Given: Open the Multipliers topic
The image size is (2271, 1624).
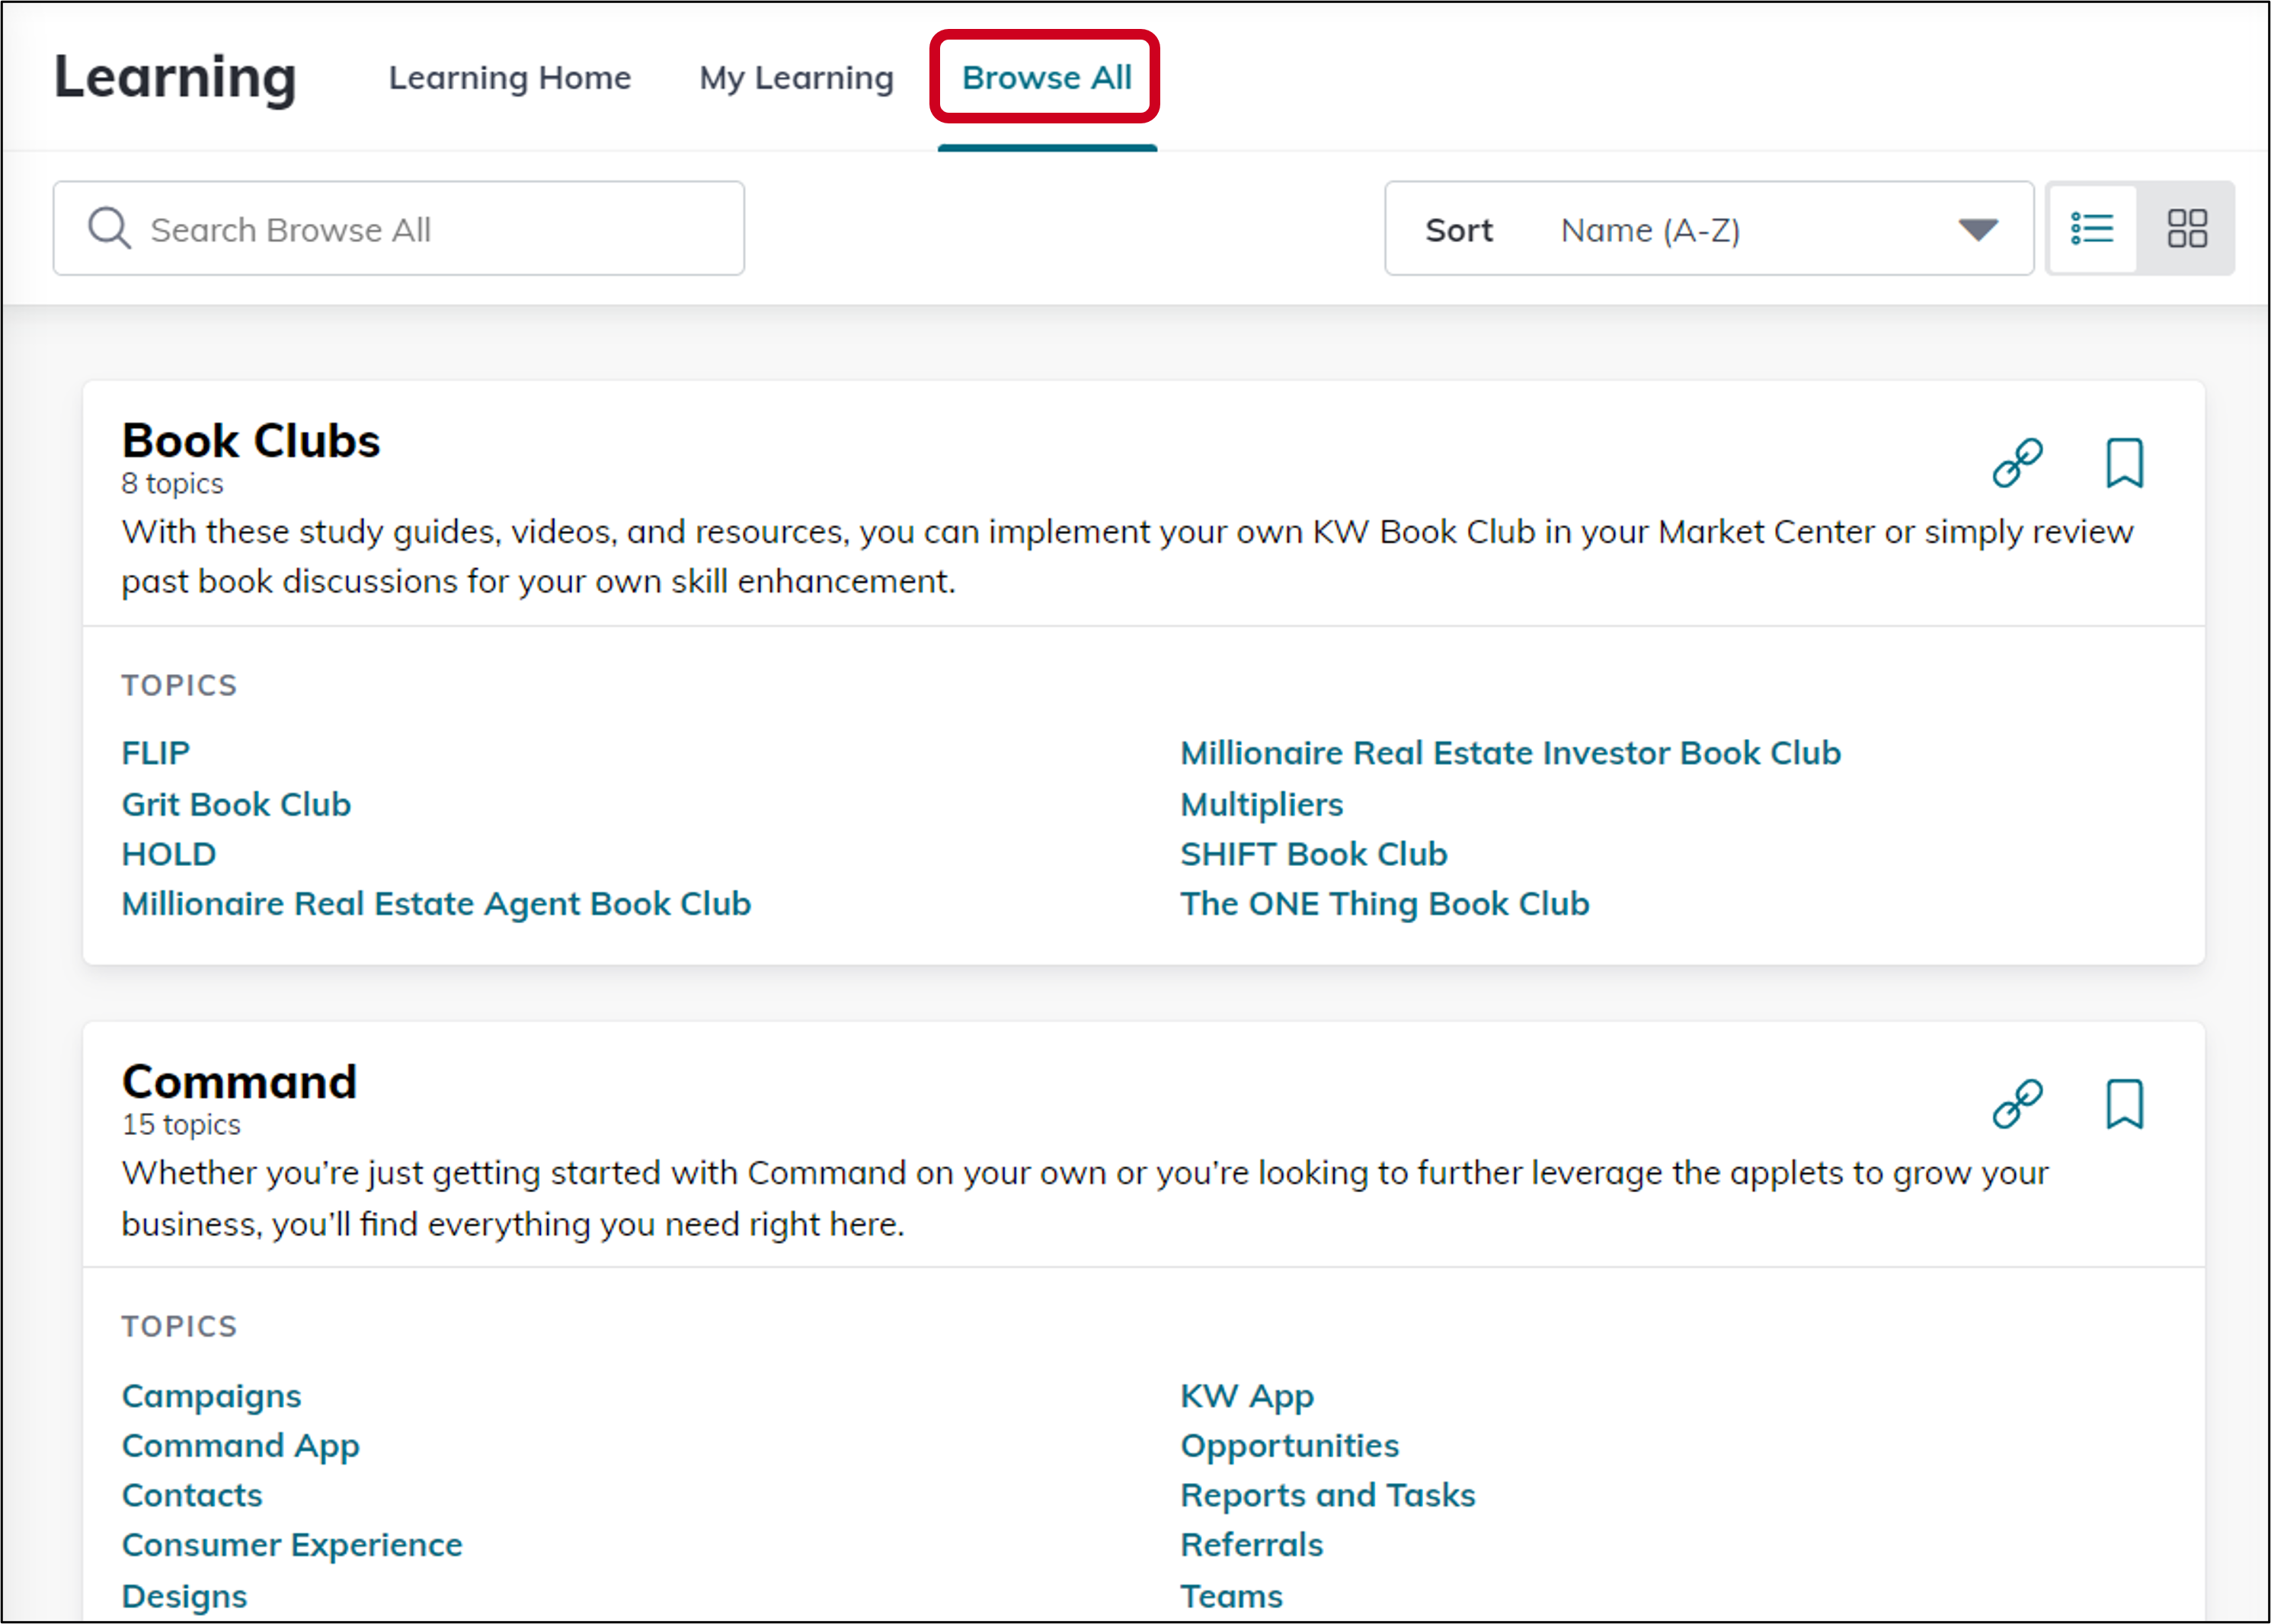Looking at the screenshot, I should click(x=1261, y=804).
